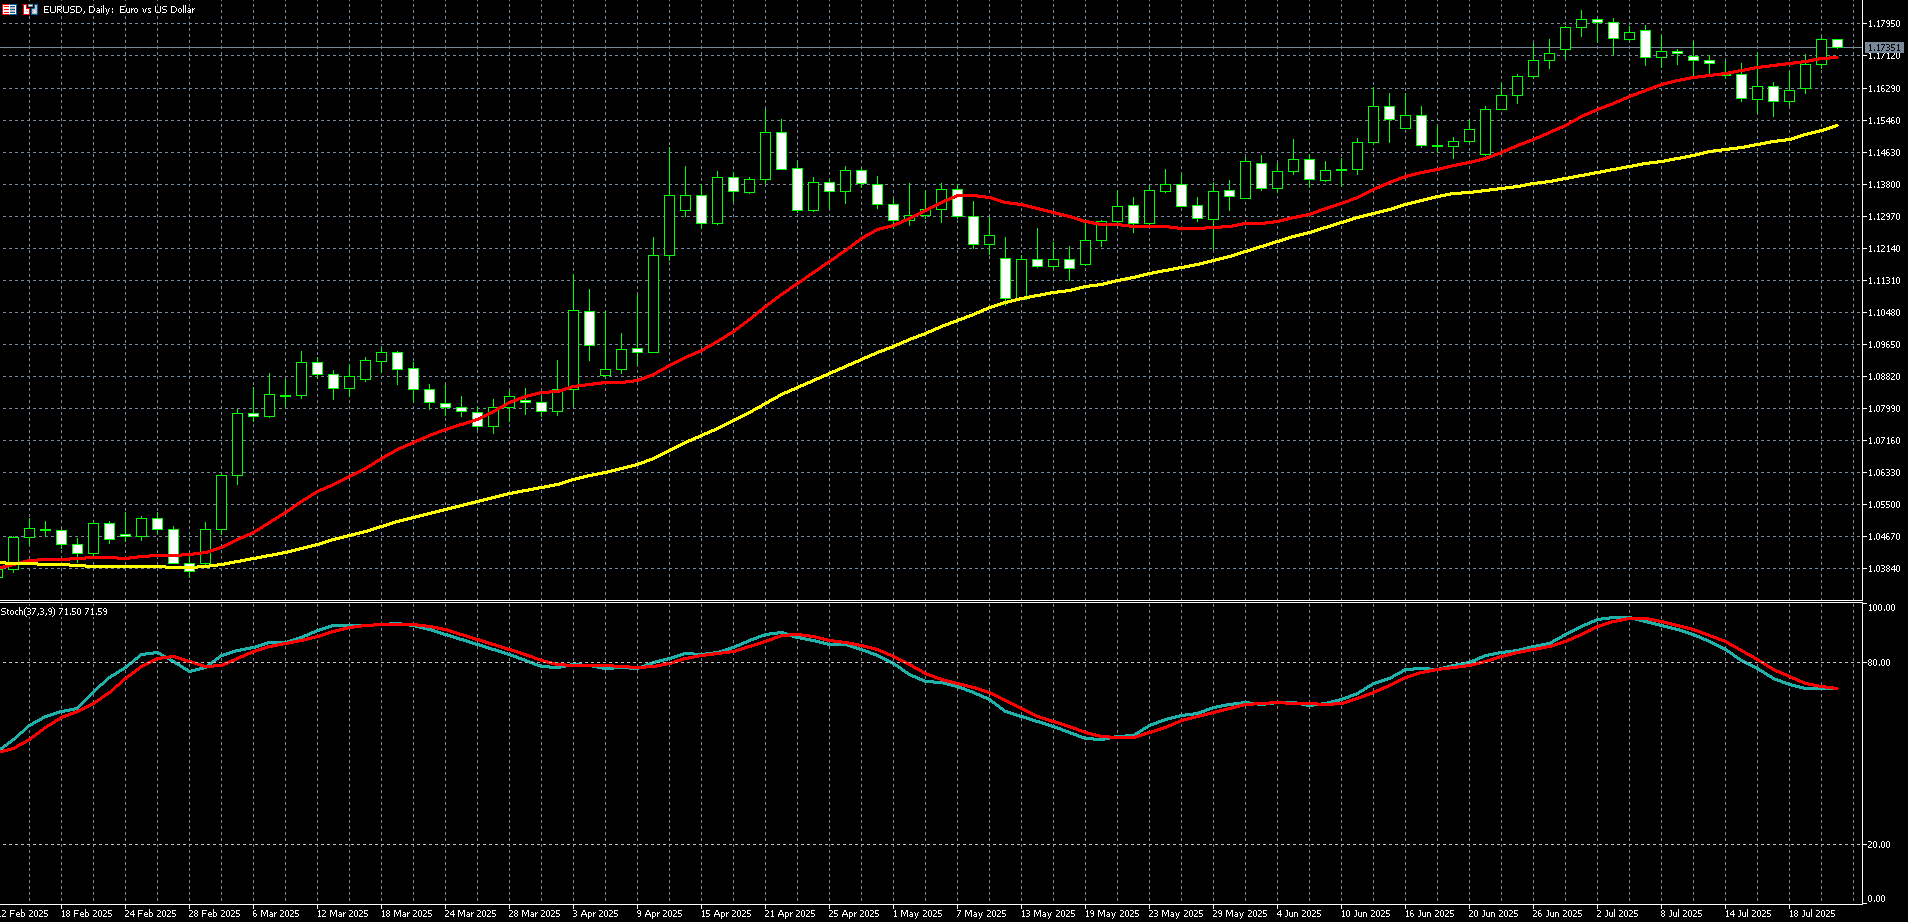The image size is (1908, 922).
Task: Click the 20.00 stochastic level label
Action: [1881, 844]
